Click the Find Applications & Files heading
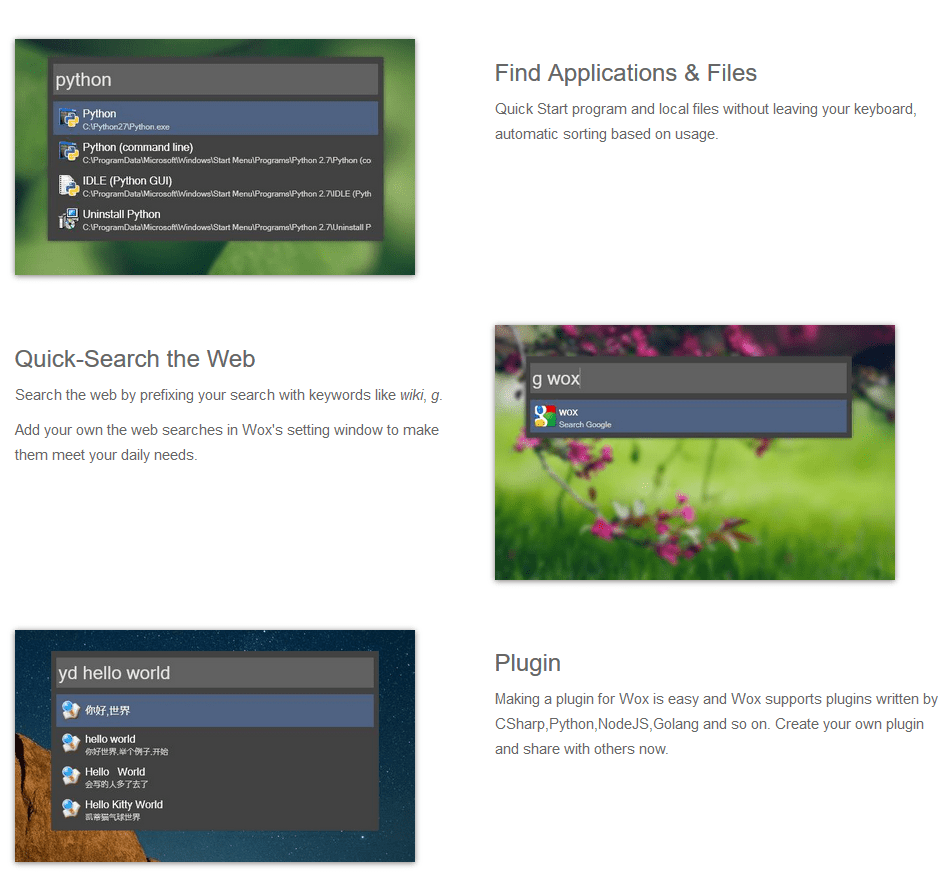Viewport: 950px width, 872px height. [x=626, y=72]
